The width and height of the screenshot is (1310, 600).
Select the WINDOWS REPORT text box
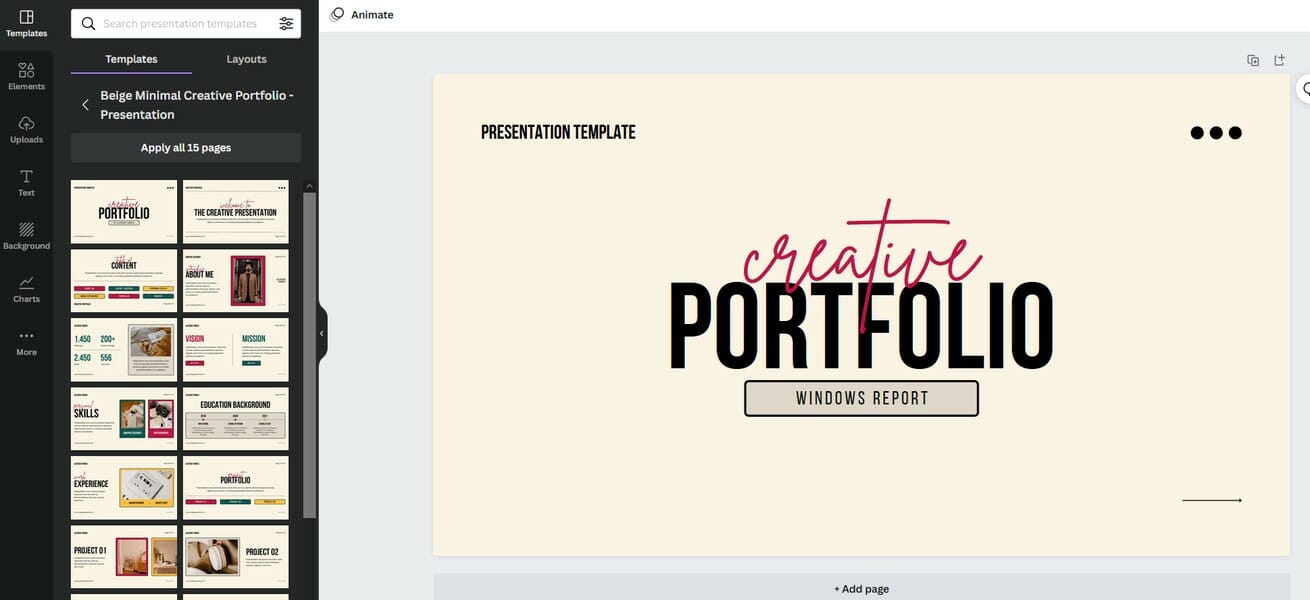pyautogui.click(x=861, y=398)
